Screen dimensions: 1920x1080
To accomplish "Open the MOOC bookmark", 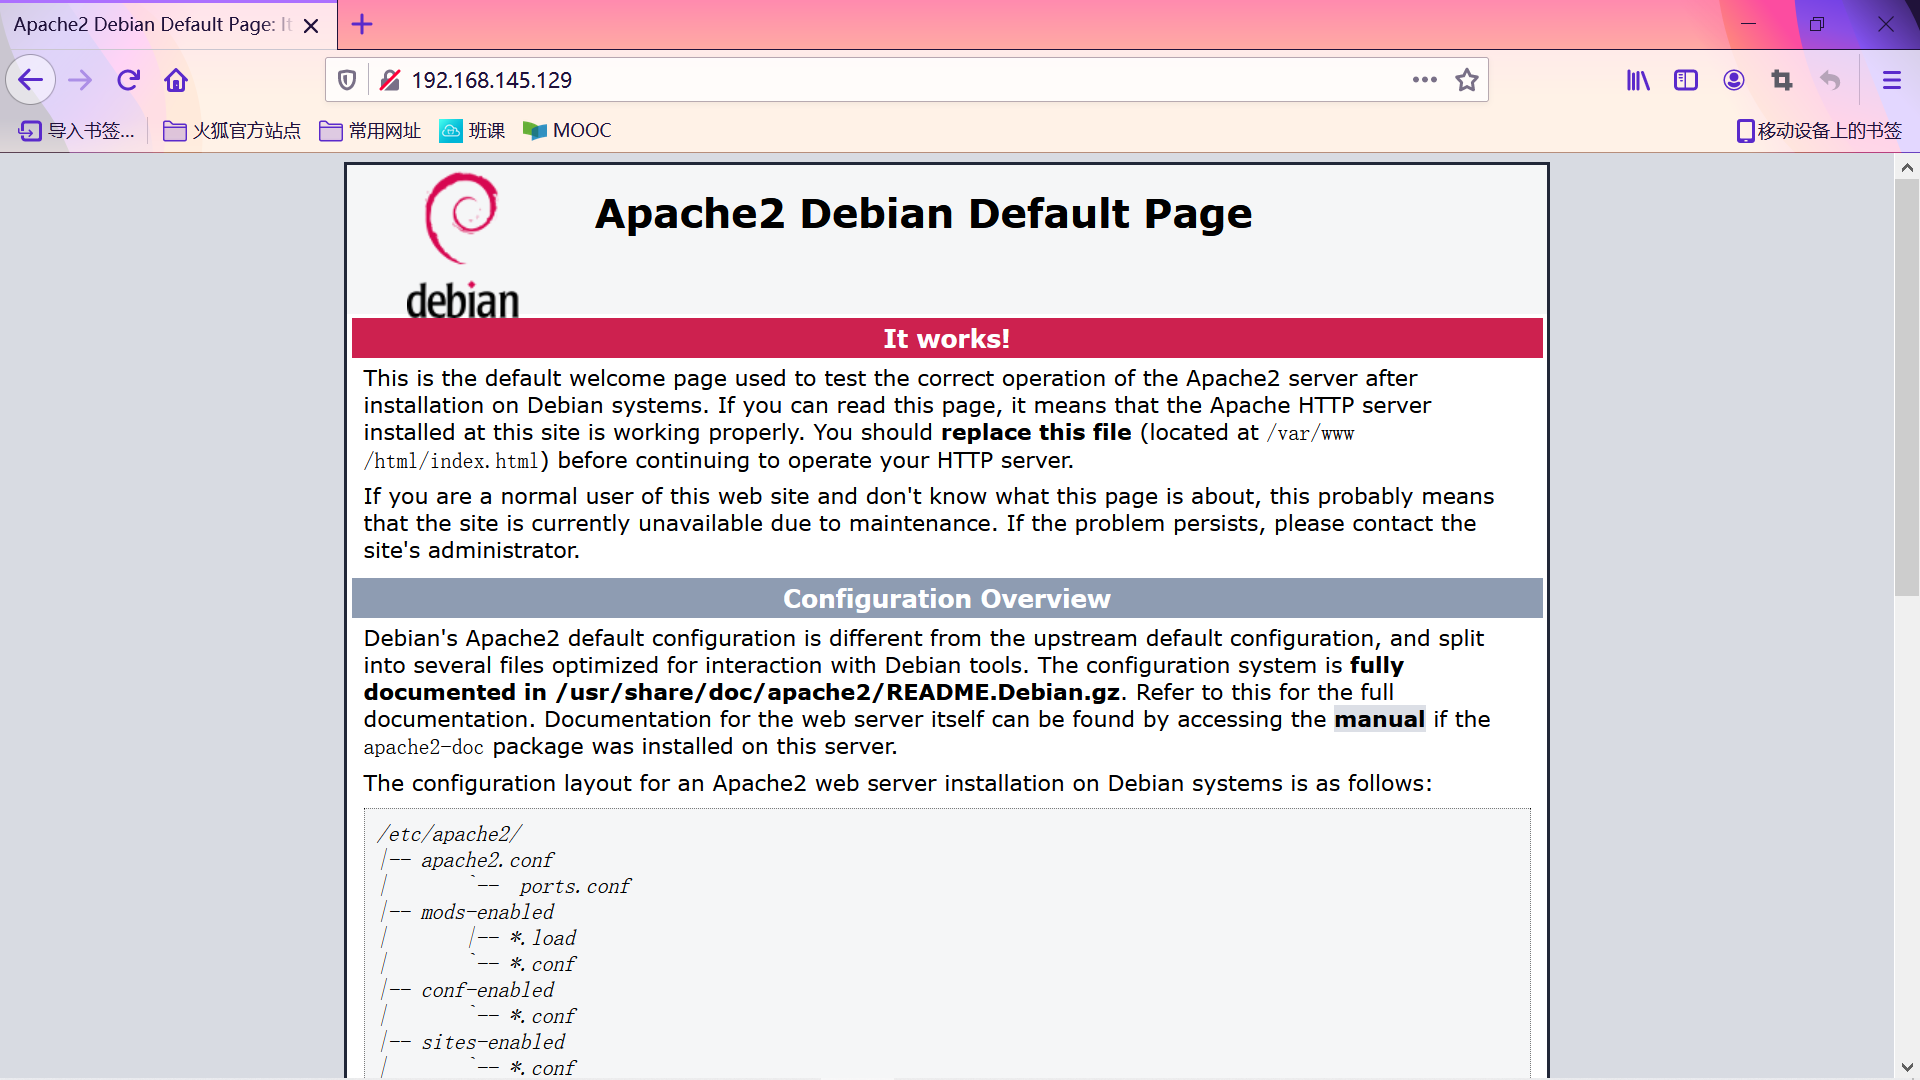I will point(567,131).
